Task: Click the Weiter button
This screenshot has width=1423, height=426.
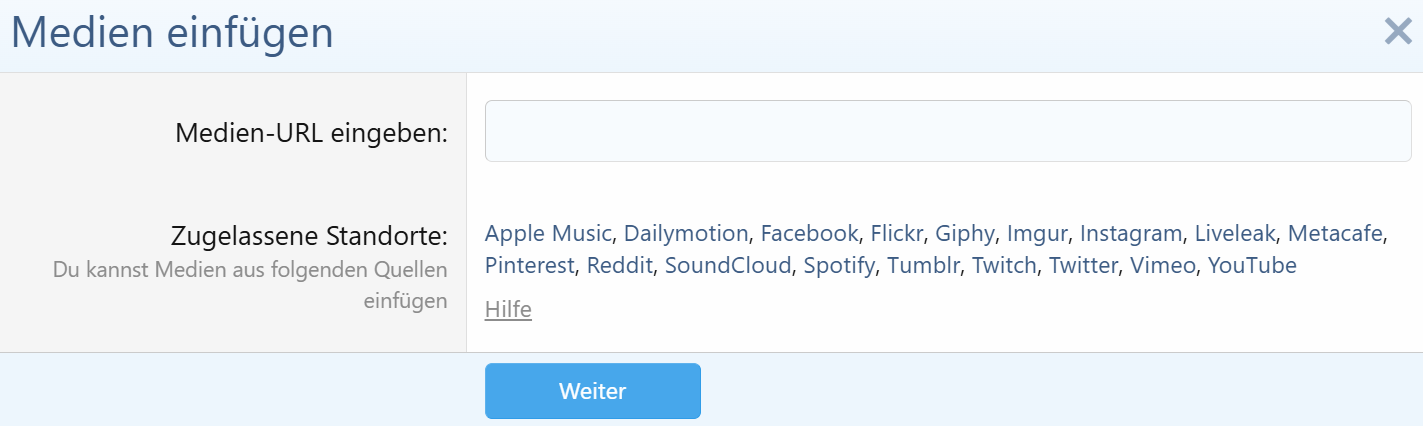Action: (593, 391)
